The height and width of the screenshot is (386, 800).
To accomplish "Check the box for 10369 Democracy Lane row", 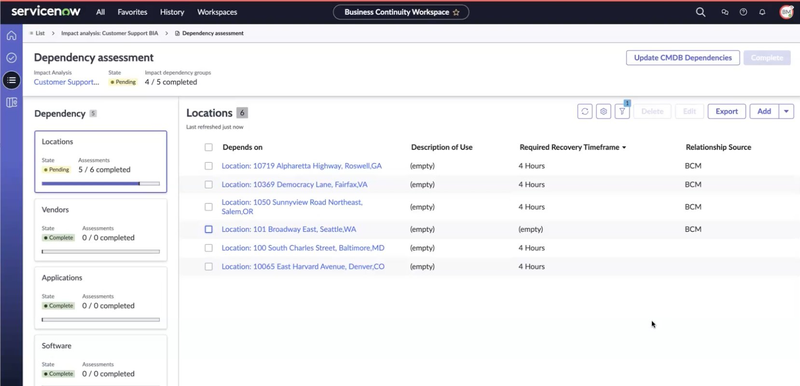I will pyautogui.click(x=208, y=185).
